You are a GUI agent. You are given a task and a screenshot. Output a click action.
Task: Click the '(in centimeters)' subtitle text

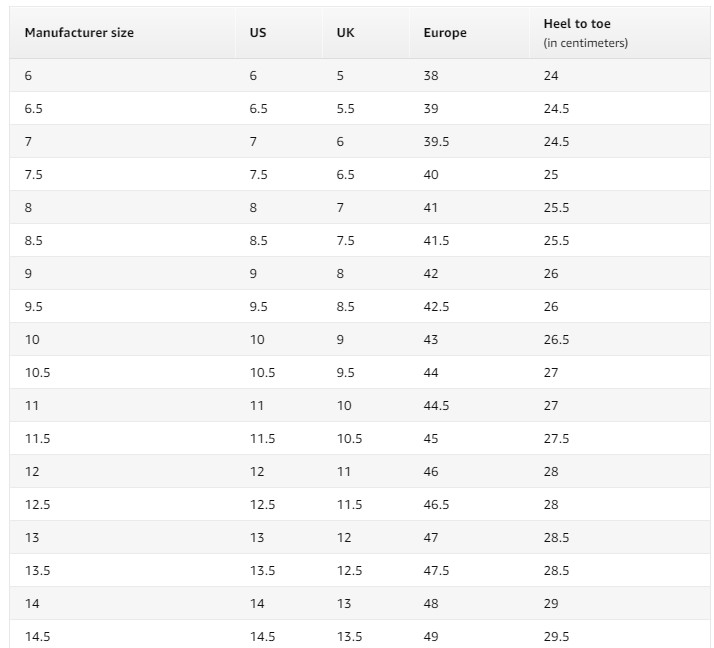[x=586, y=43]
